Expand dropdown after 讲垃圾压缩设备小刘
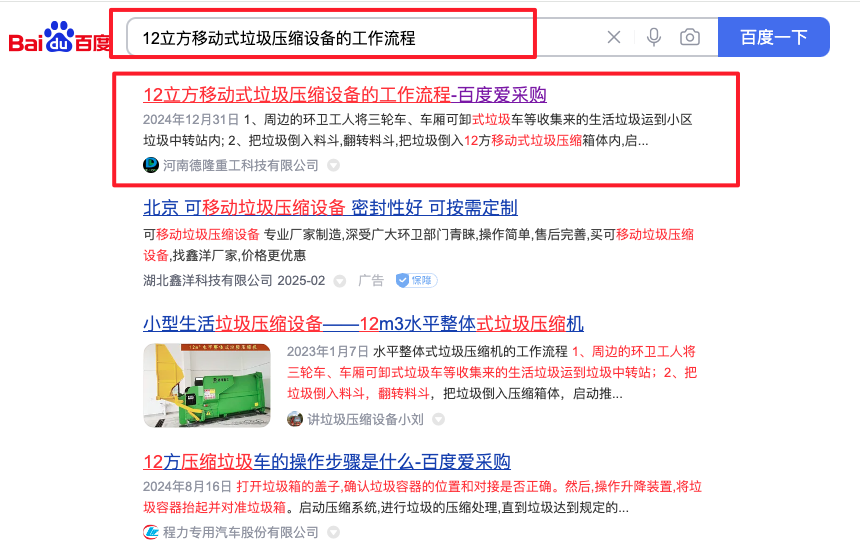860x549 pixels. (438, 420)
